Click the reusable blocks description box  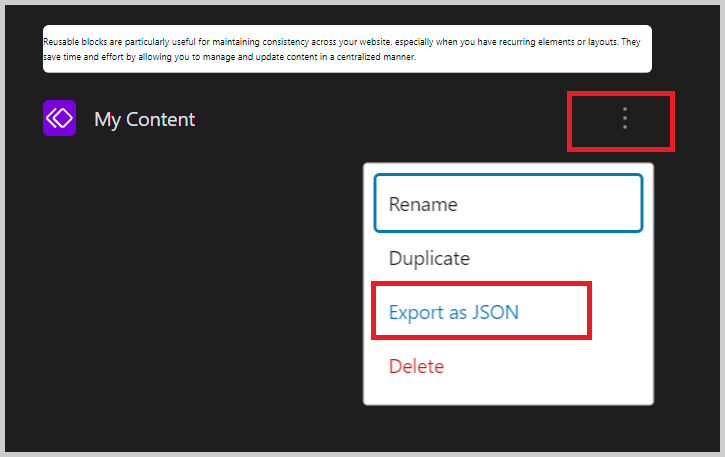[347, 49]
